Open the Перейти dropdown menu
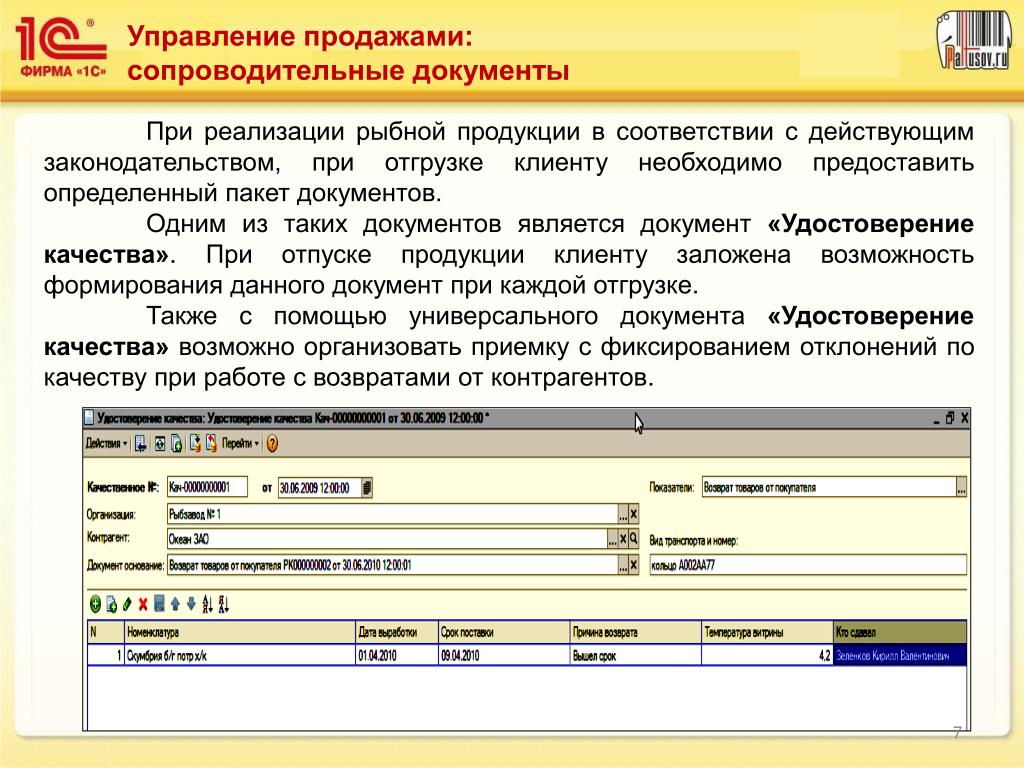The width and height of the screenshot is (1024, 768). [240, 443]
